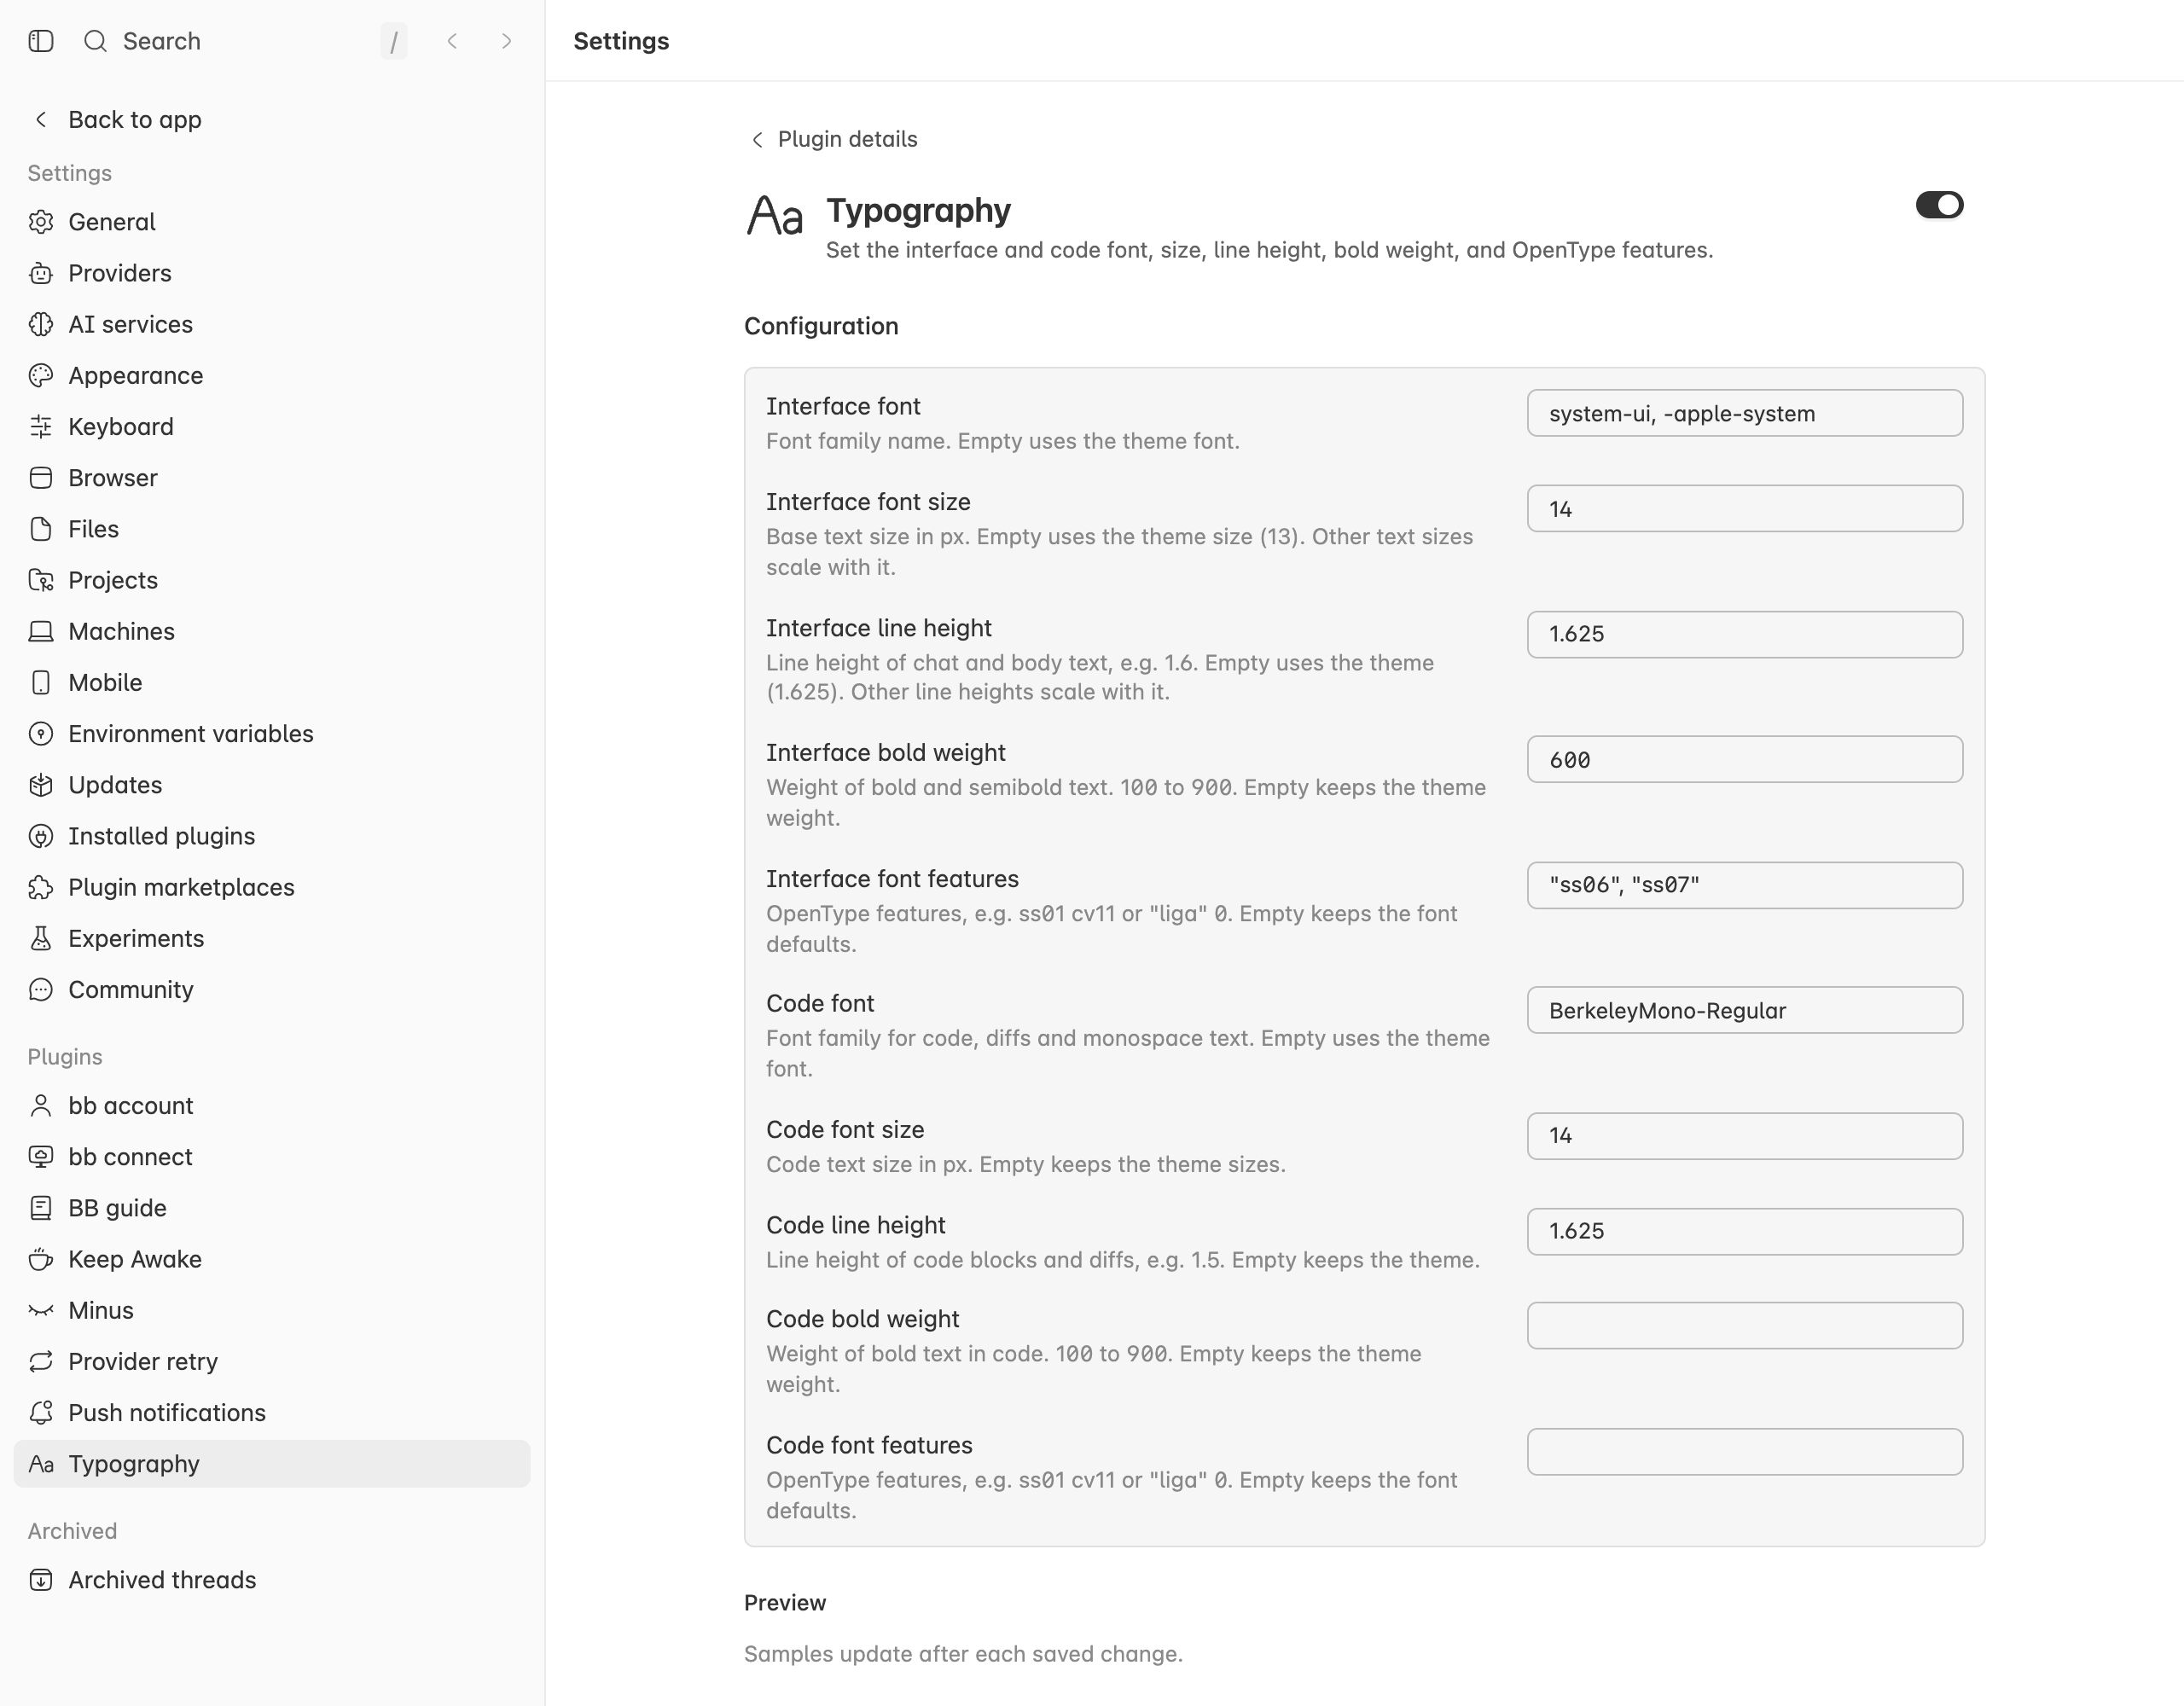Viewport: 2184px width, 1706px height.
Task: Disable the Typography plugin toggle
Action: pyautogui.click(x=1939, y=205)
